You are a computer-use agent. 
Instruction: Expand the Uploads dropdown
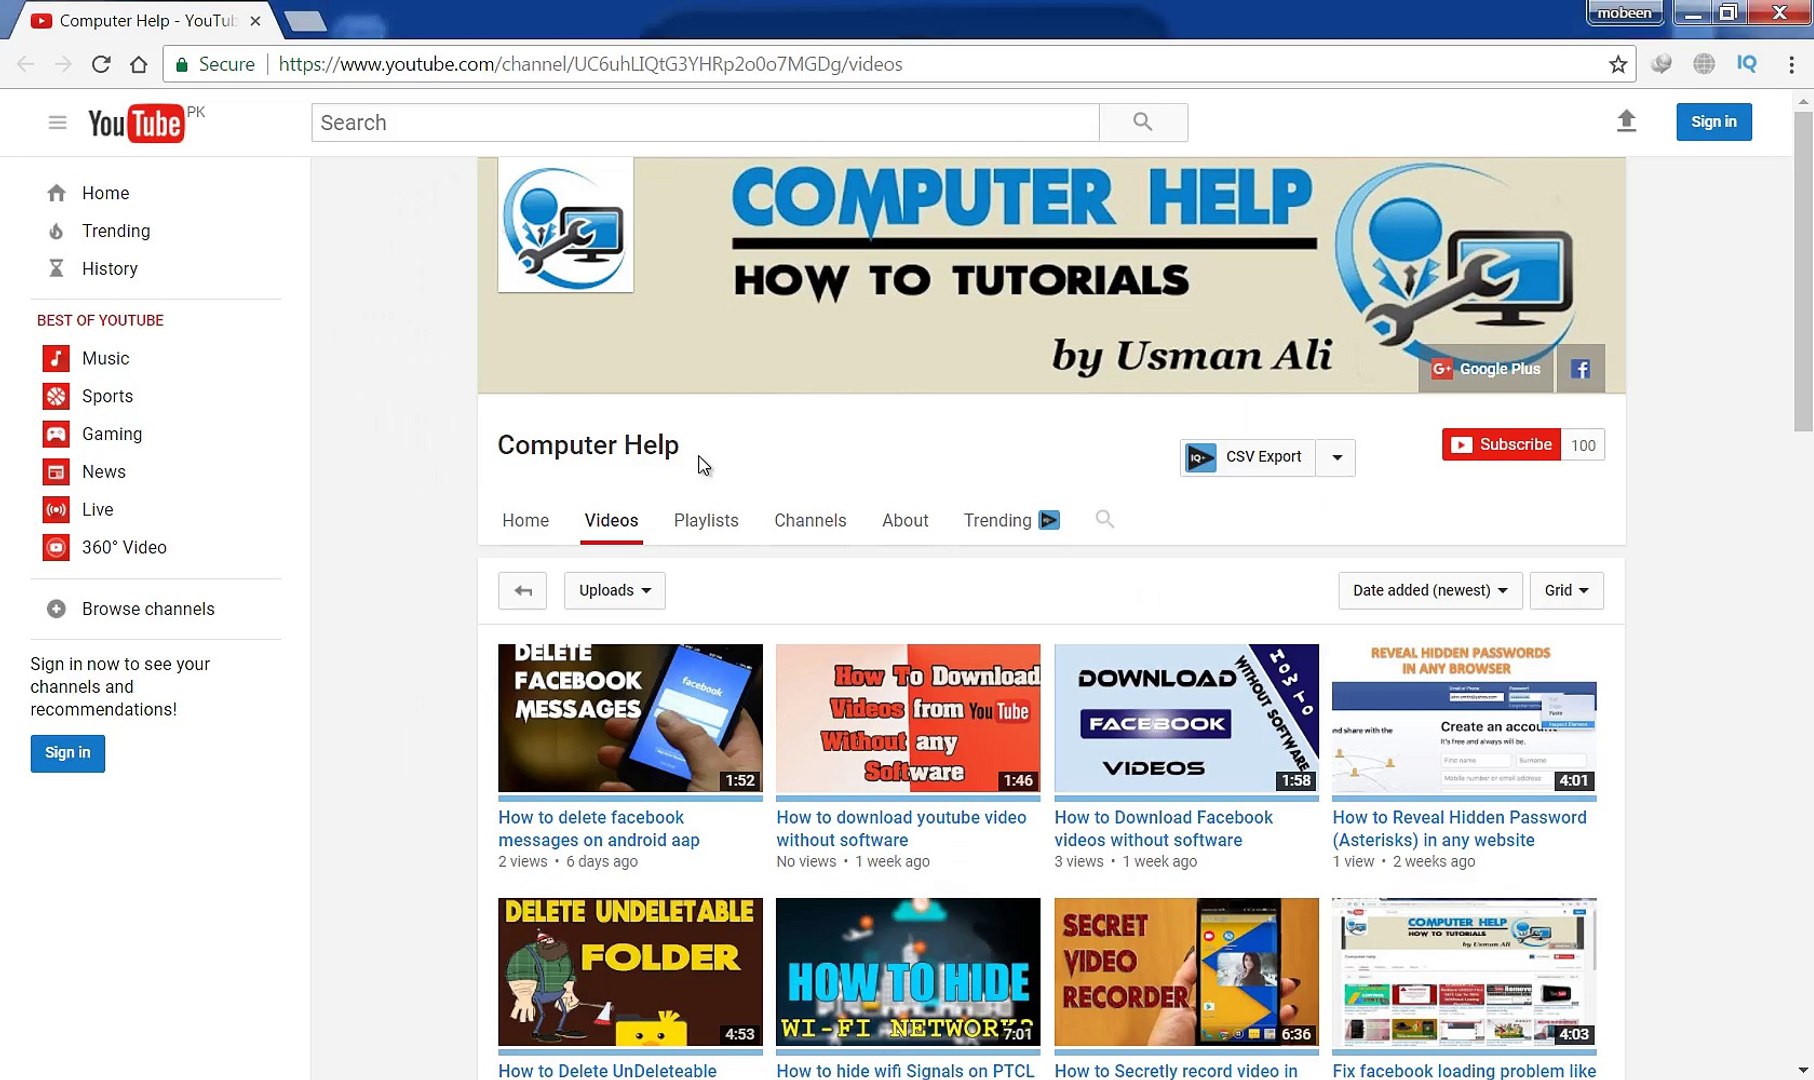coord(615,590)
